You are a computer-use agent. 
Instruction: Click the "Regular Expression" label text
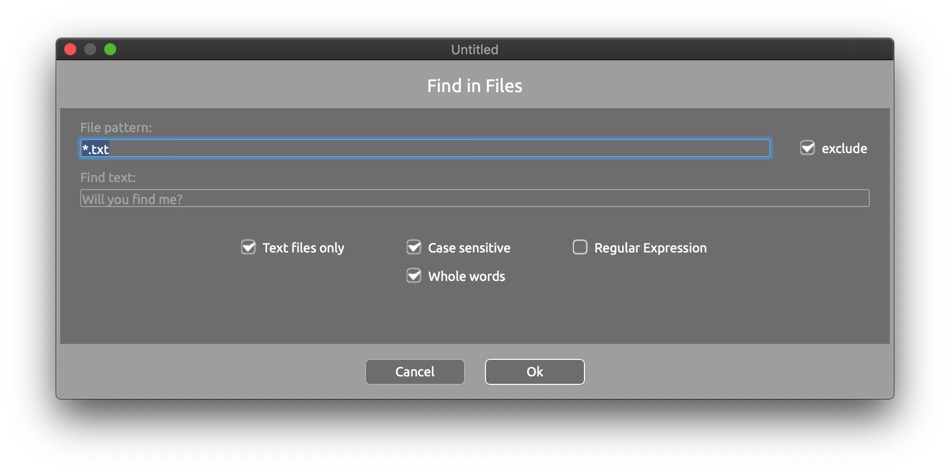pos(650,248)
